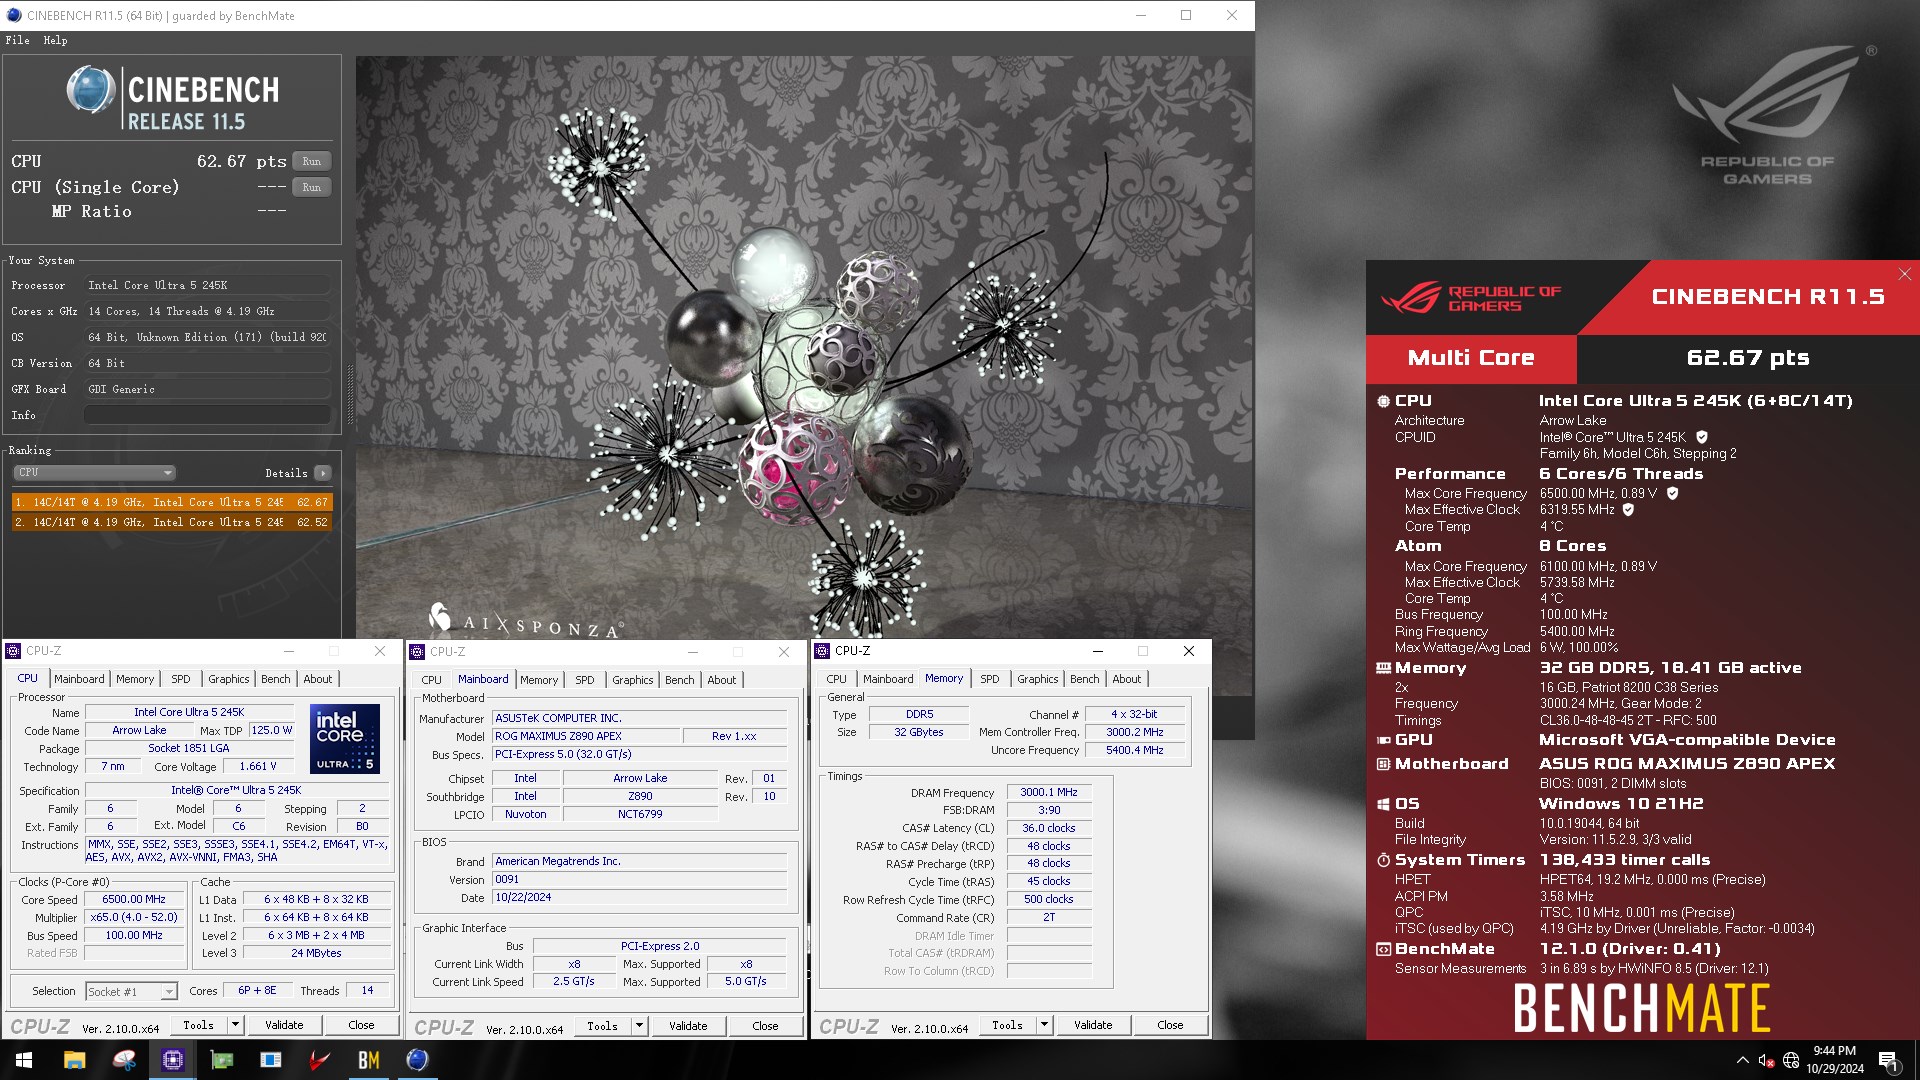Expand Tools dropdown arrow in third CPU-Z
1920x1080 pixels.
(x=1044, y=1025)
